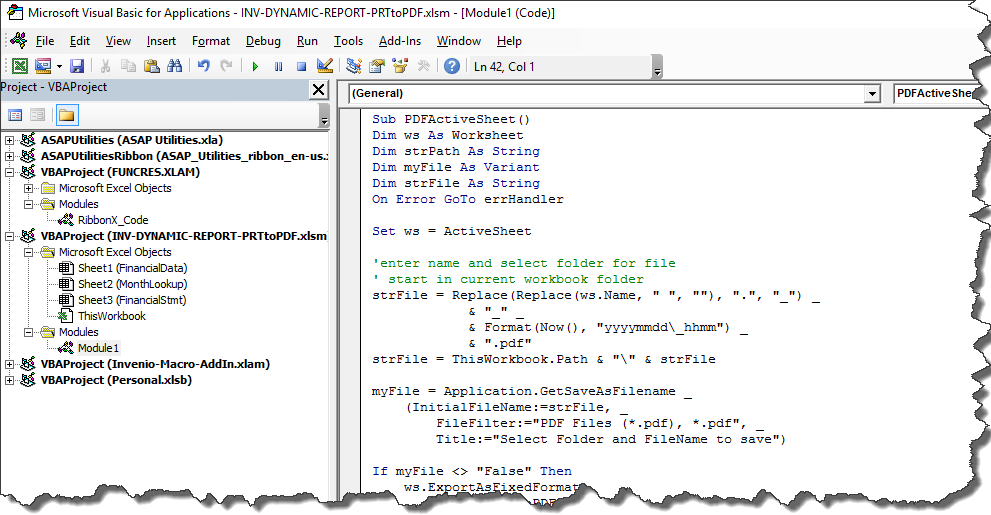Viewport: 991px width, 515px height.
Task: Open the Window menu
Action: [459, 41]
